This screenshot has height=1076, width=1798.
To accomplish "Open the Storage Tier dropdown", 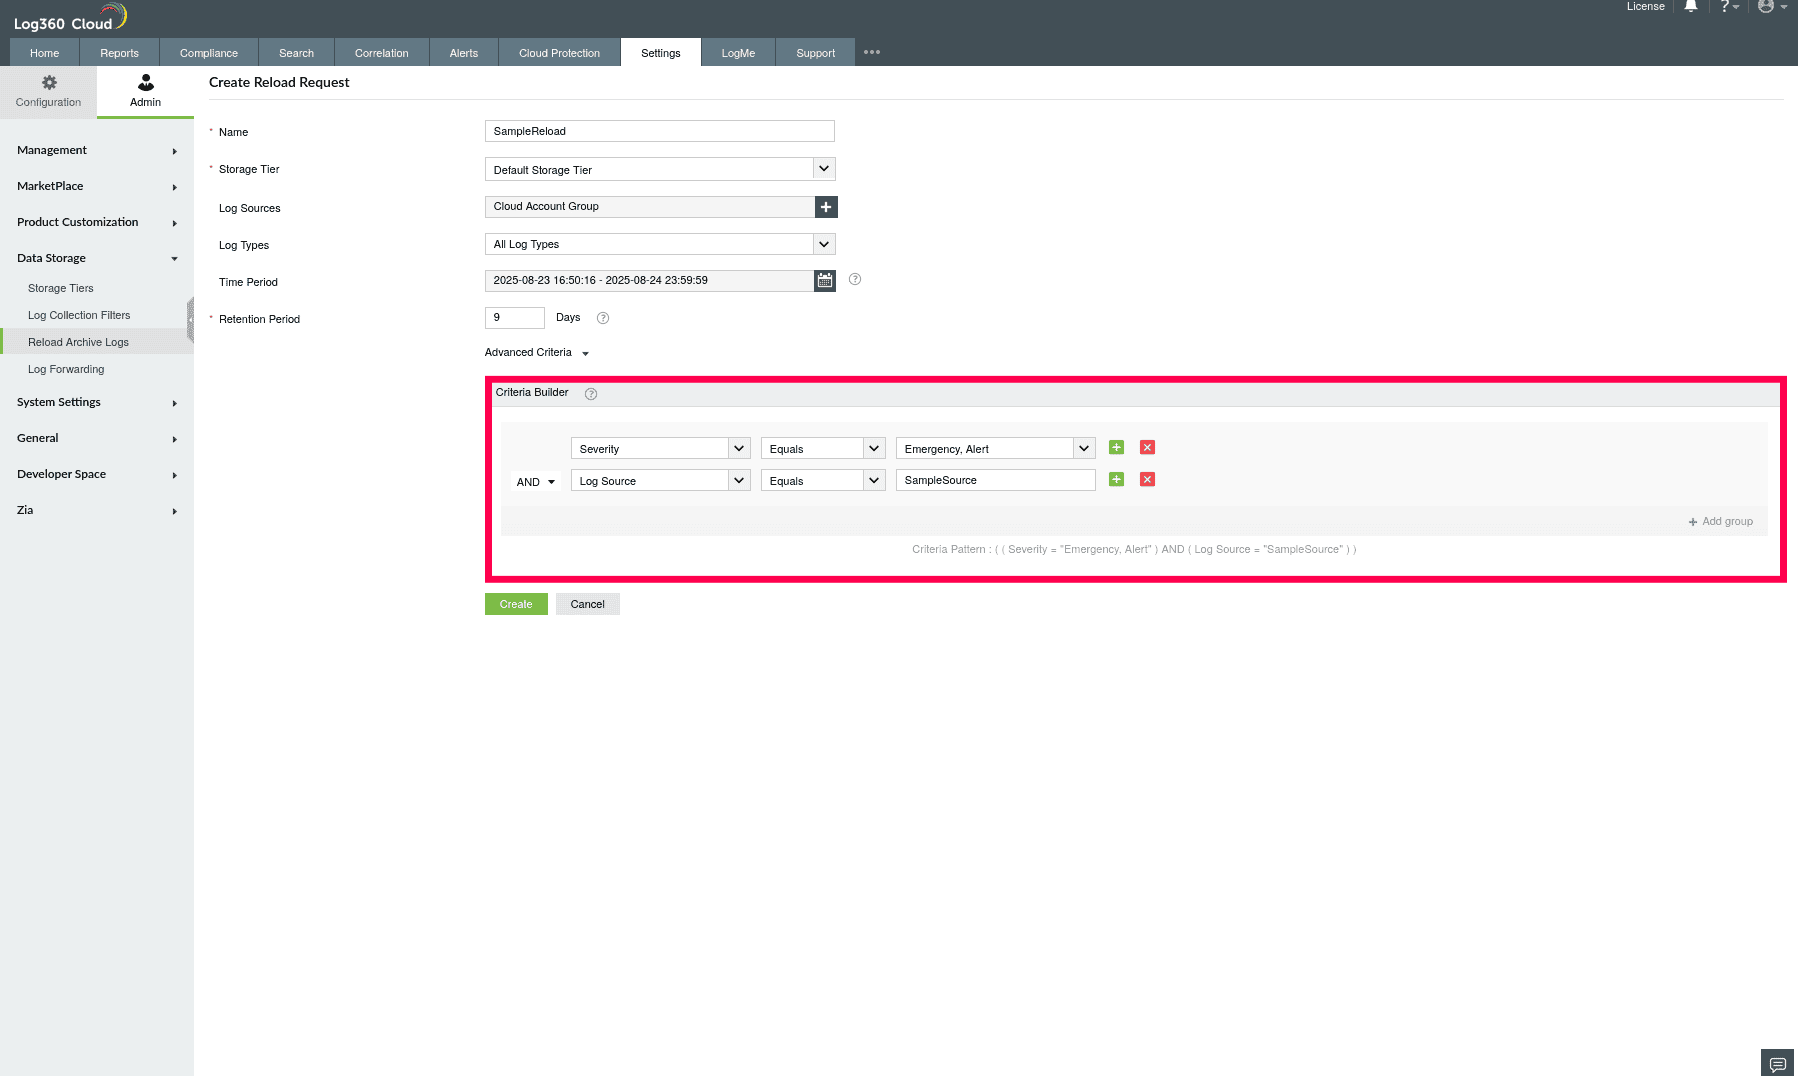I will tap(660, 170).
